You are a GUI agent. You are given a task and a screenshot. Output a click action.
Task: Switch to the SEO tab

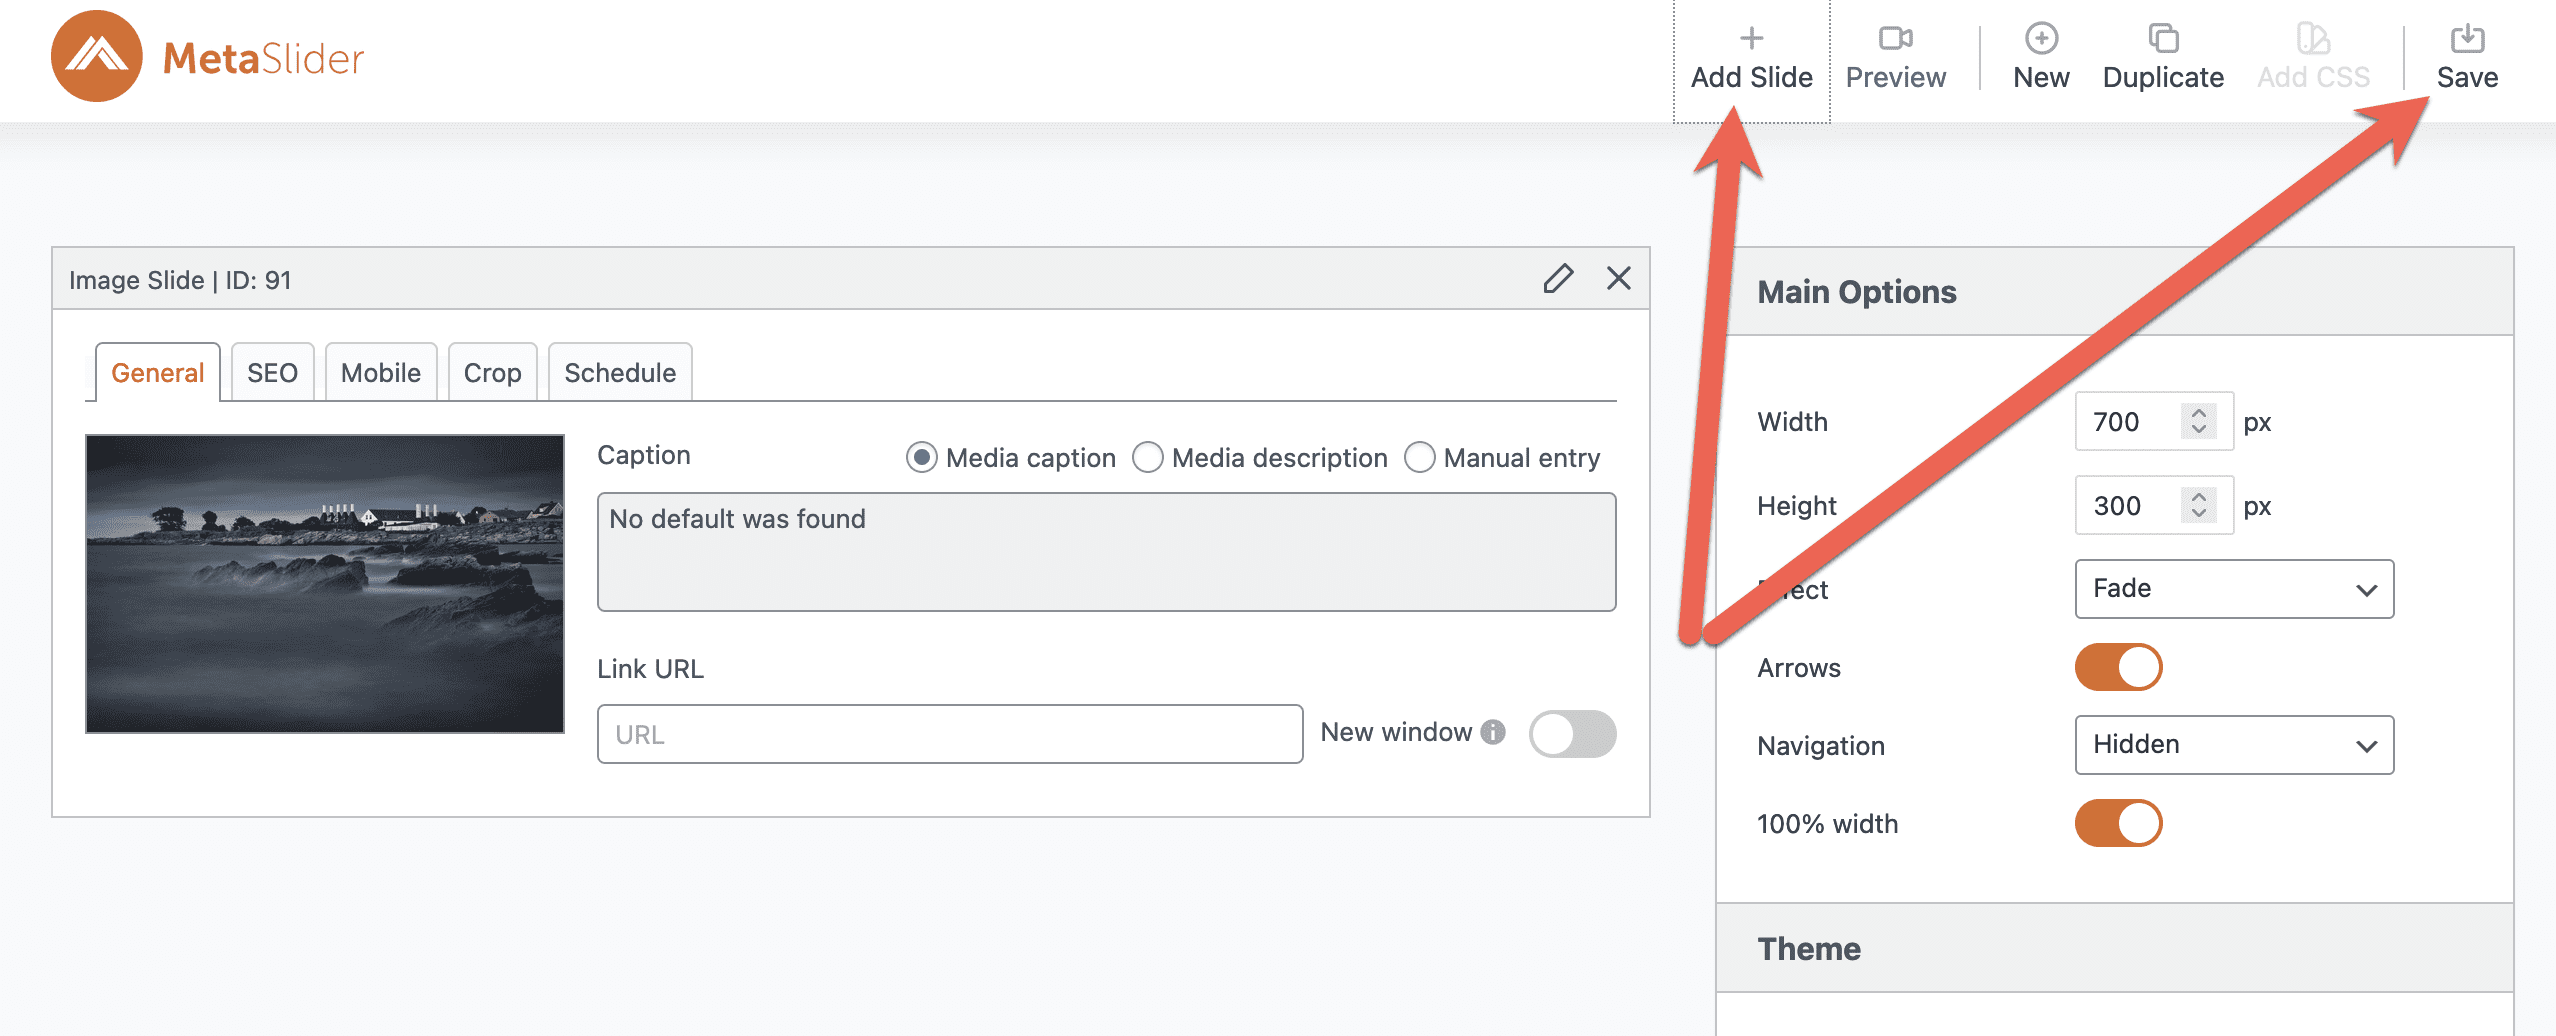pos(272,373)
